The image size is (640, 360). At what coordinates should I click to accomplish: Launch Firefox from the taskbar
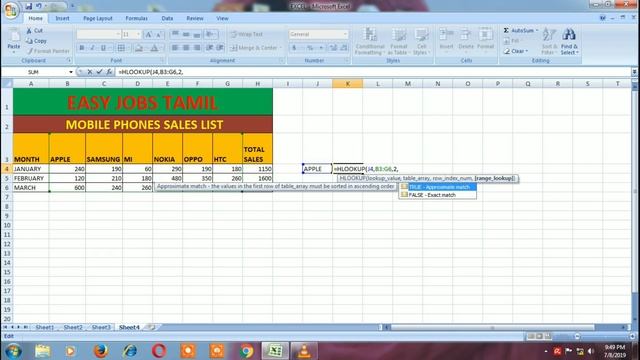click(100, 351)
